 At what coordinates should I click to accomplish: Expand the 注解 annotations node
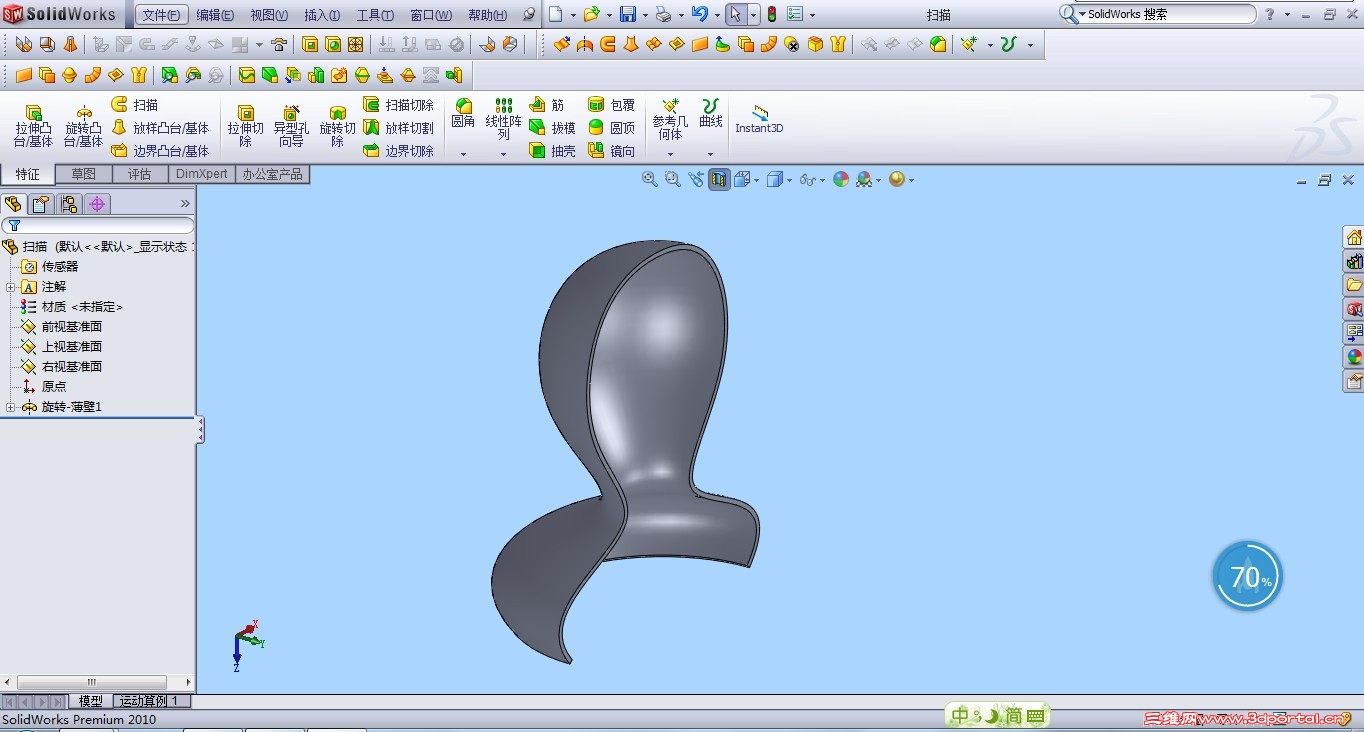click(10, 287)
